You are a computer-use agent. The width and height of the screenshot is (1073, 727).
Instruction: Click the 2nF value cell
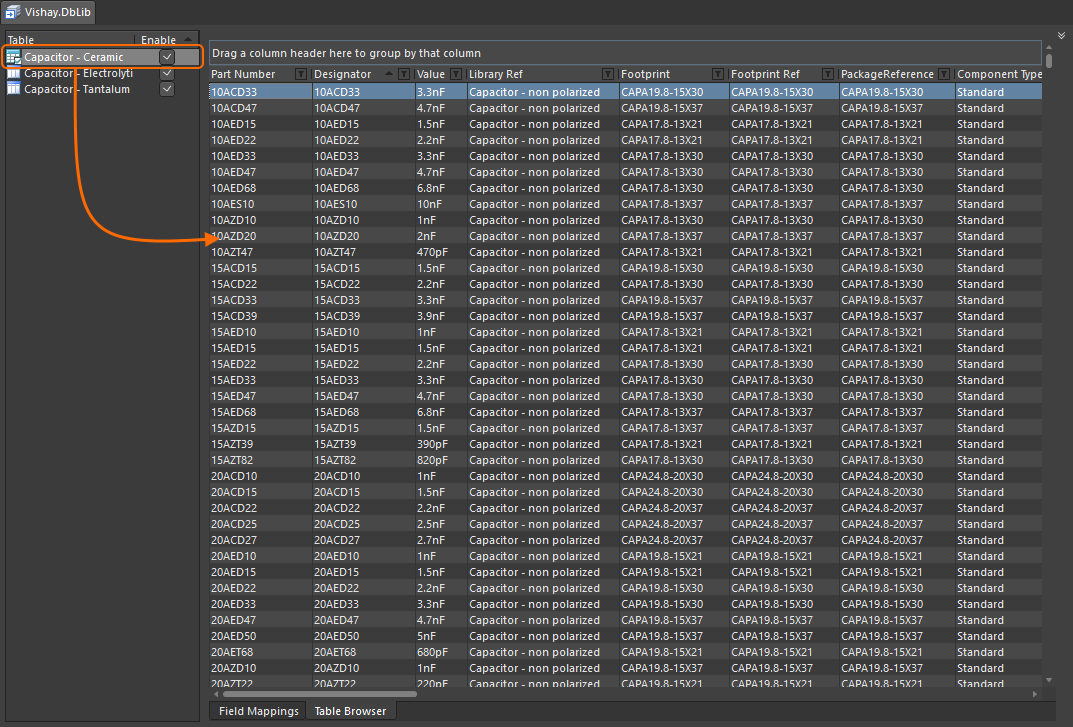coord(441,236)
